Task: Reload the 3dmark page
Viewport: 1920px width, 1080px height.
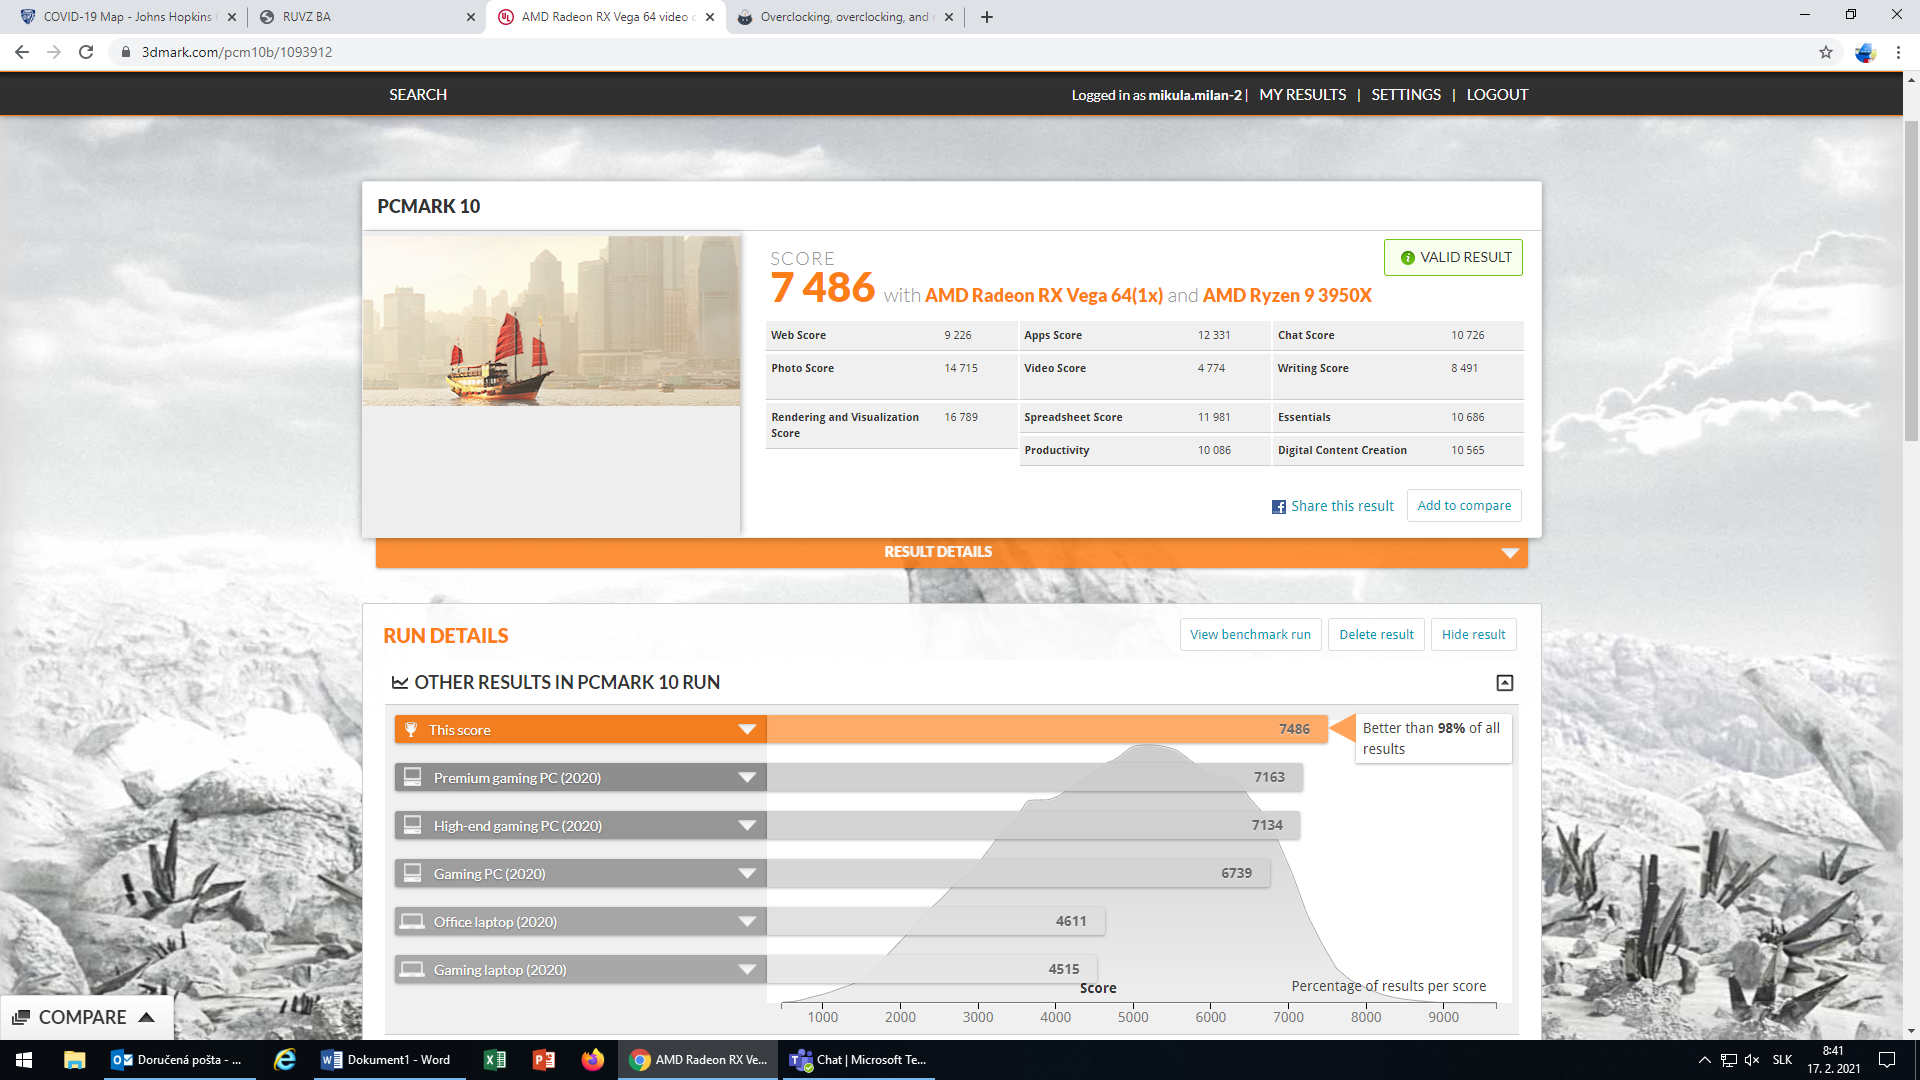Action: (x=86, y=52)
